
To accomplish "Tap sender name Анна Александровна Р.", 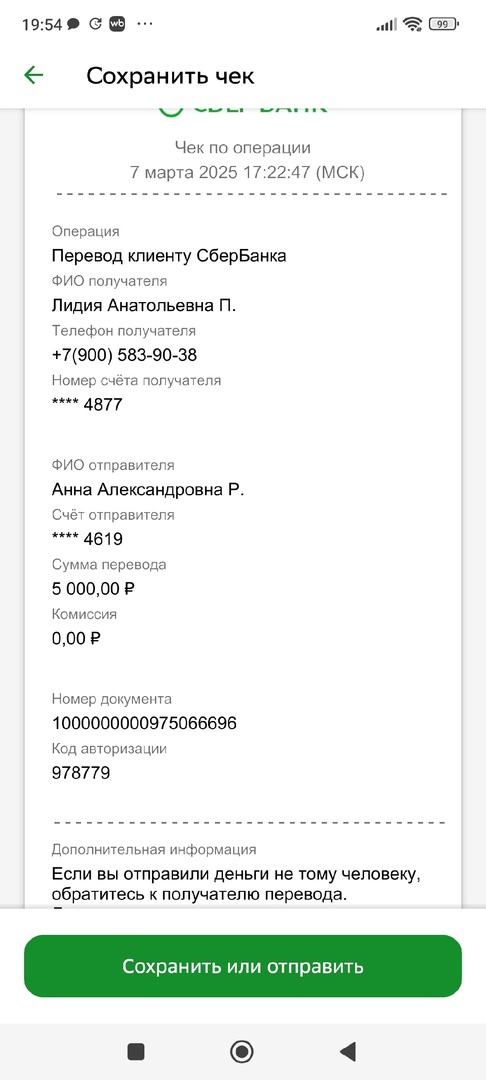I will coord(148,490).
